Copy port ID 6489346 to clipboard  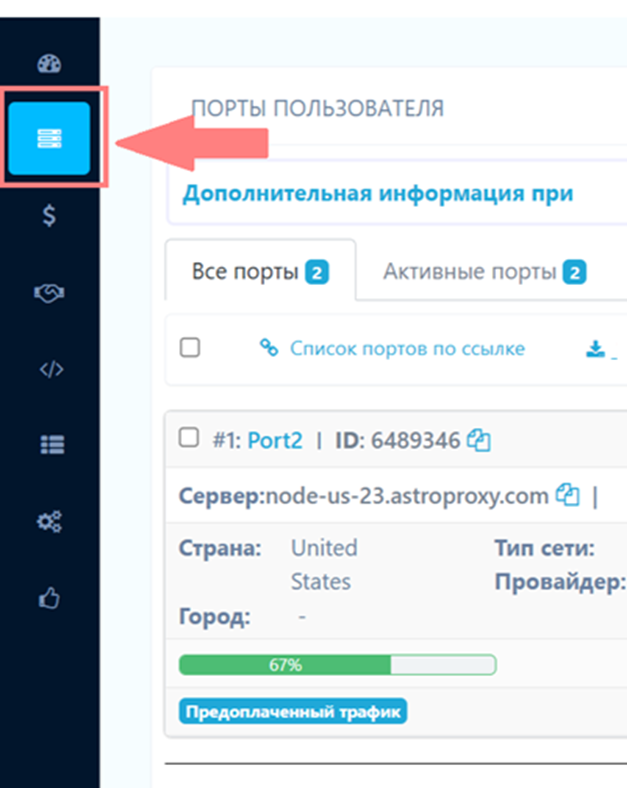(x=478, y=441)
